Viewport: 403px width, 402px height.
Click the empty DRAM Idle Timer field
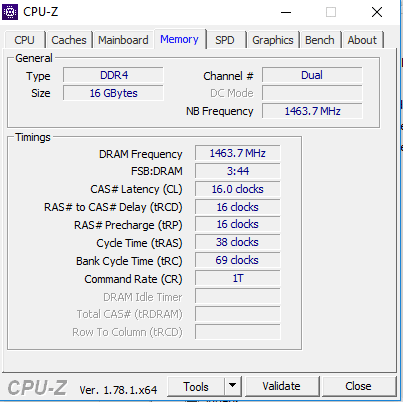pos(238,296)
